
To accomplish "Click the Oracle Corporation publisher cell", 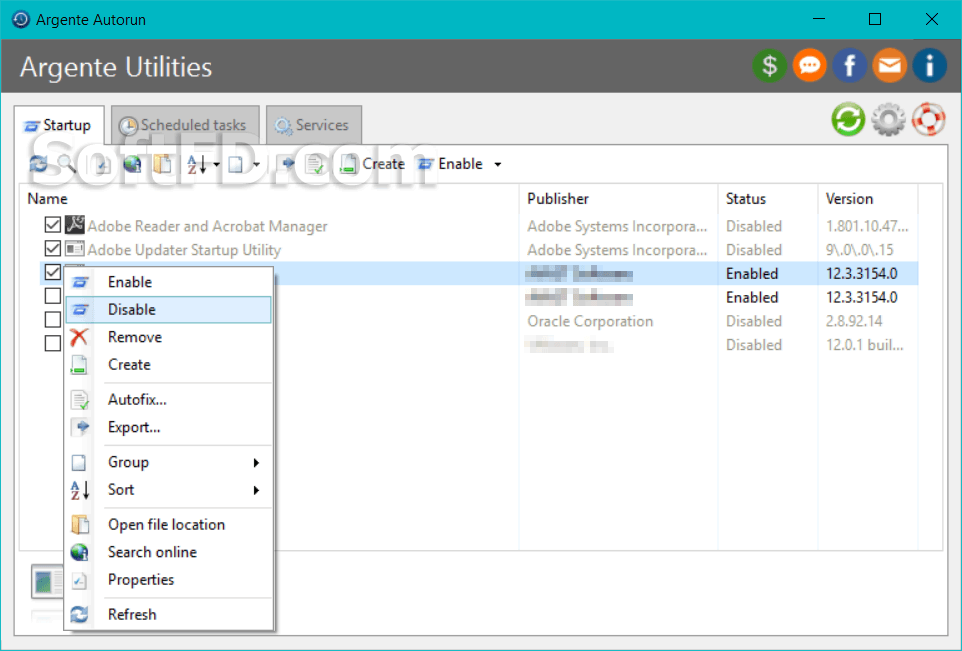I will (x=590, y=322).
